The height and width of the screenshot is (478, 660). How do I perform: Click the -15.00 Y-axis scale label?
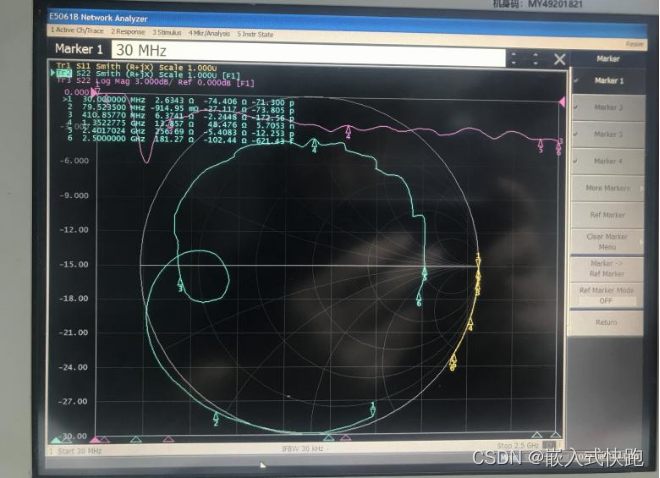[74, 265]
